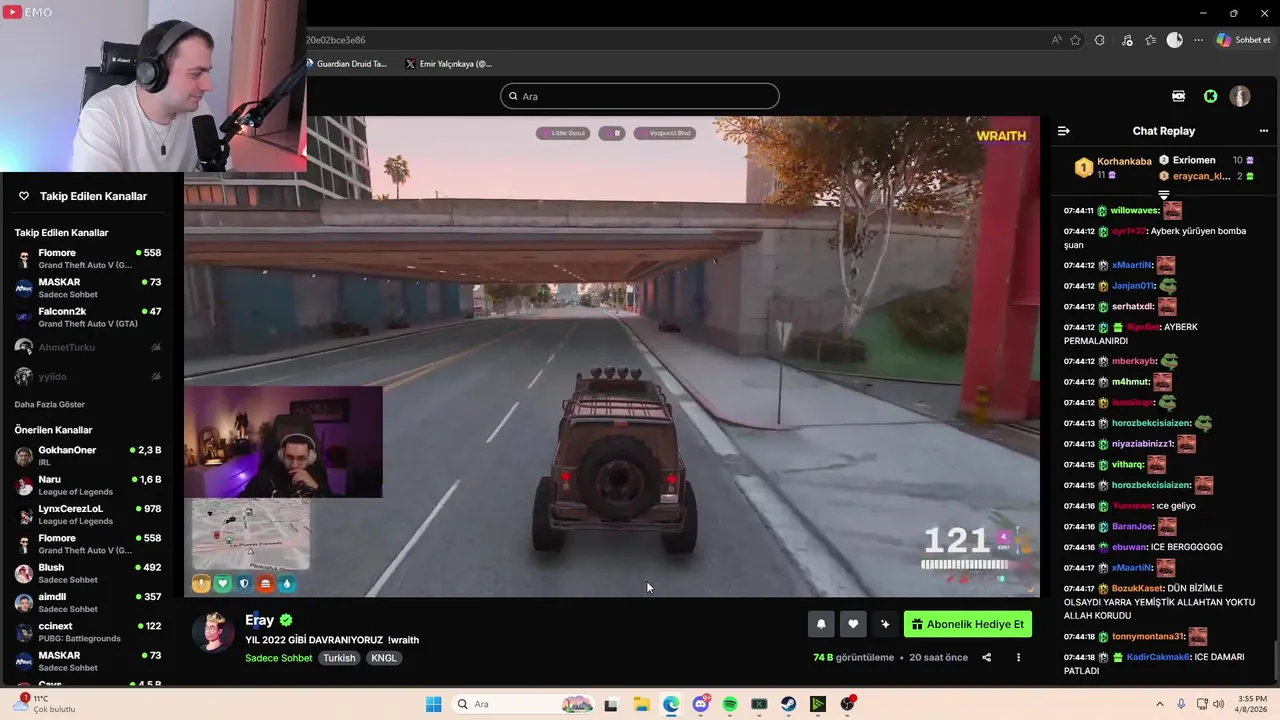
Task: Open AhmetTurku offline channel
Action: pyautogui.click(x=88, y=347)
